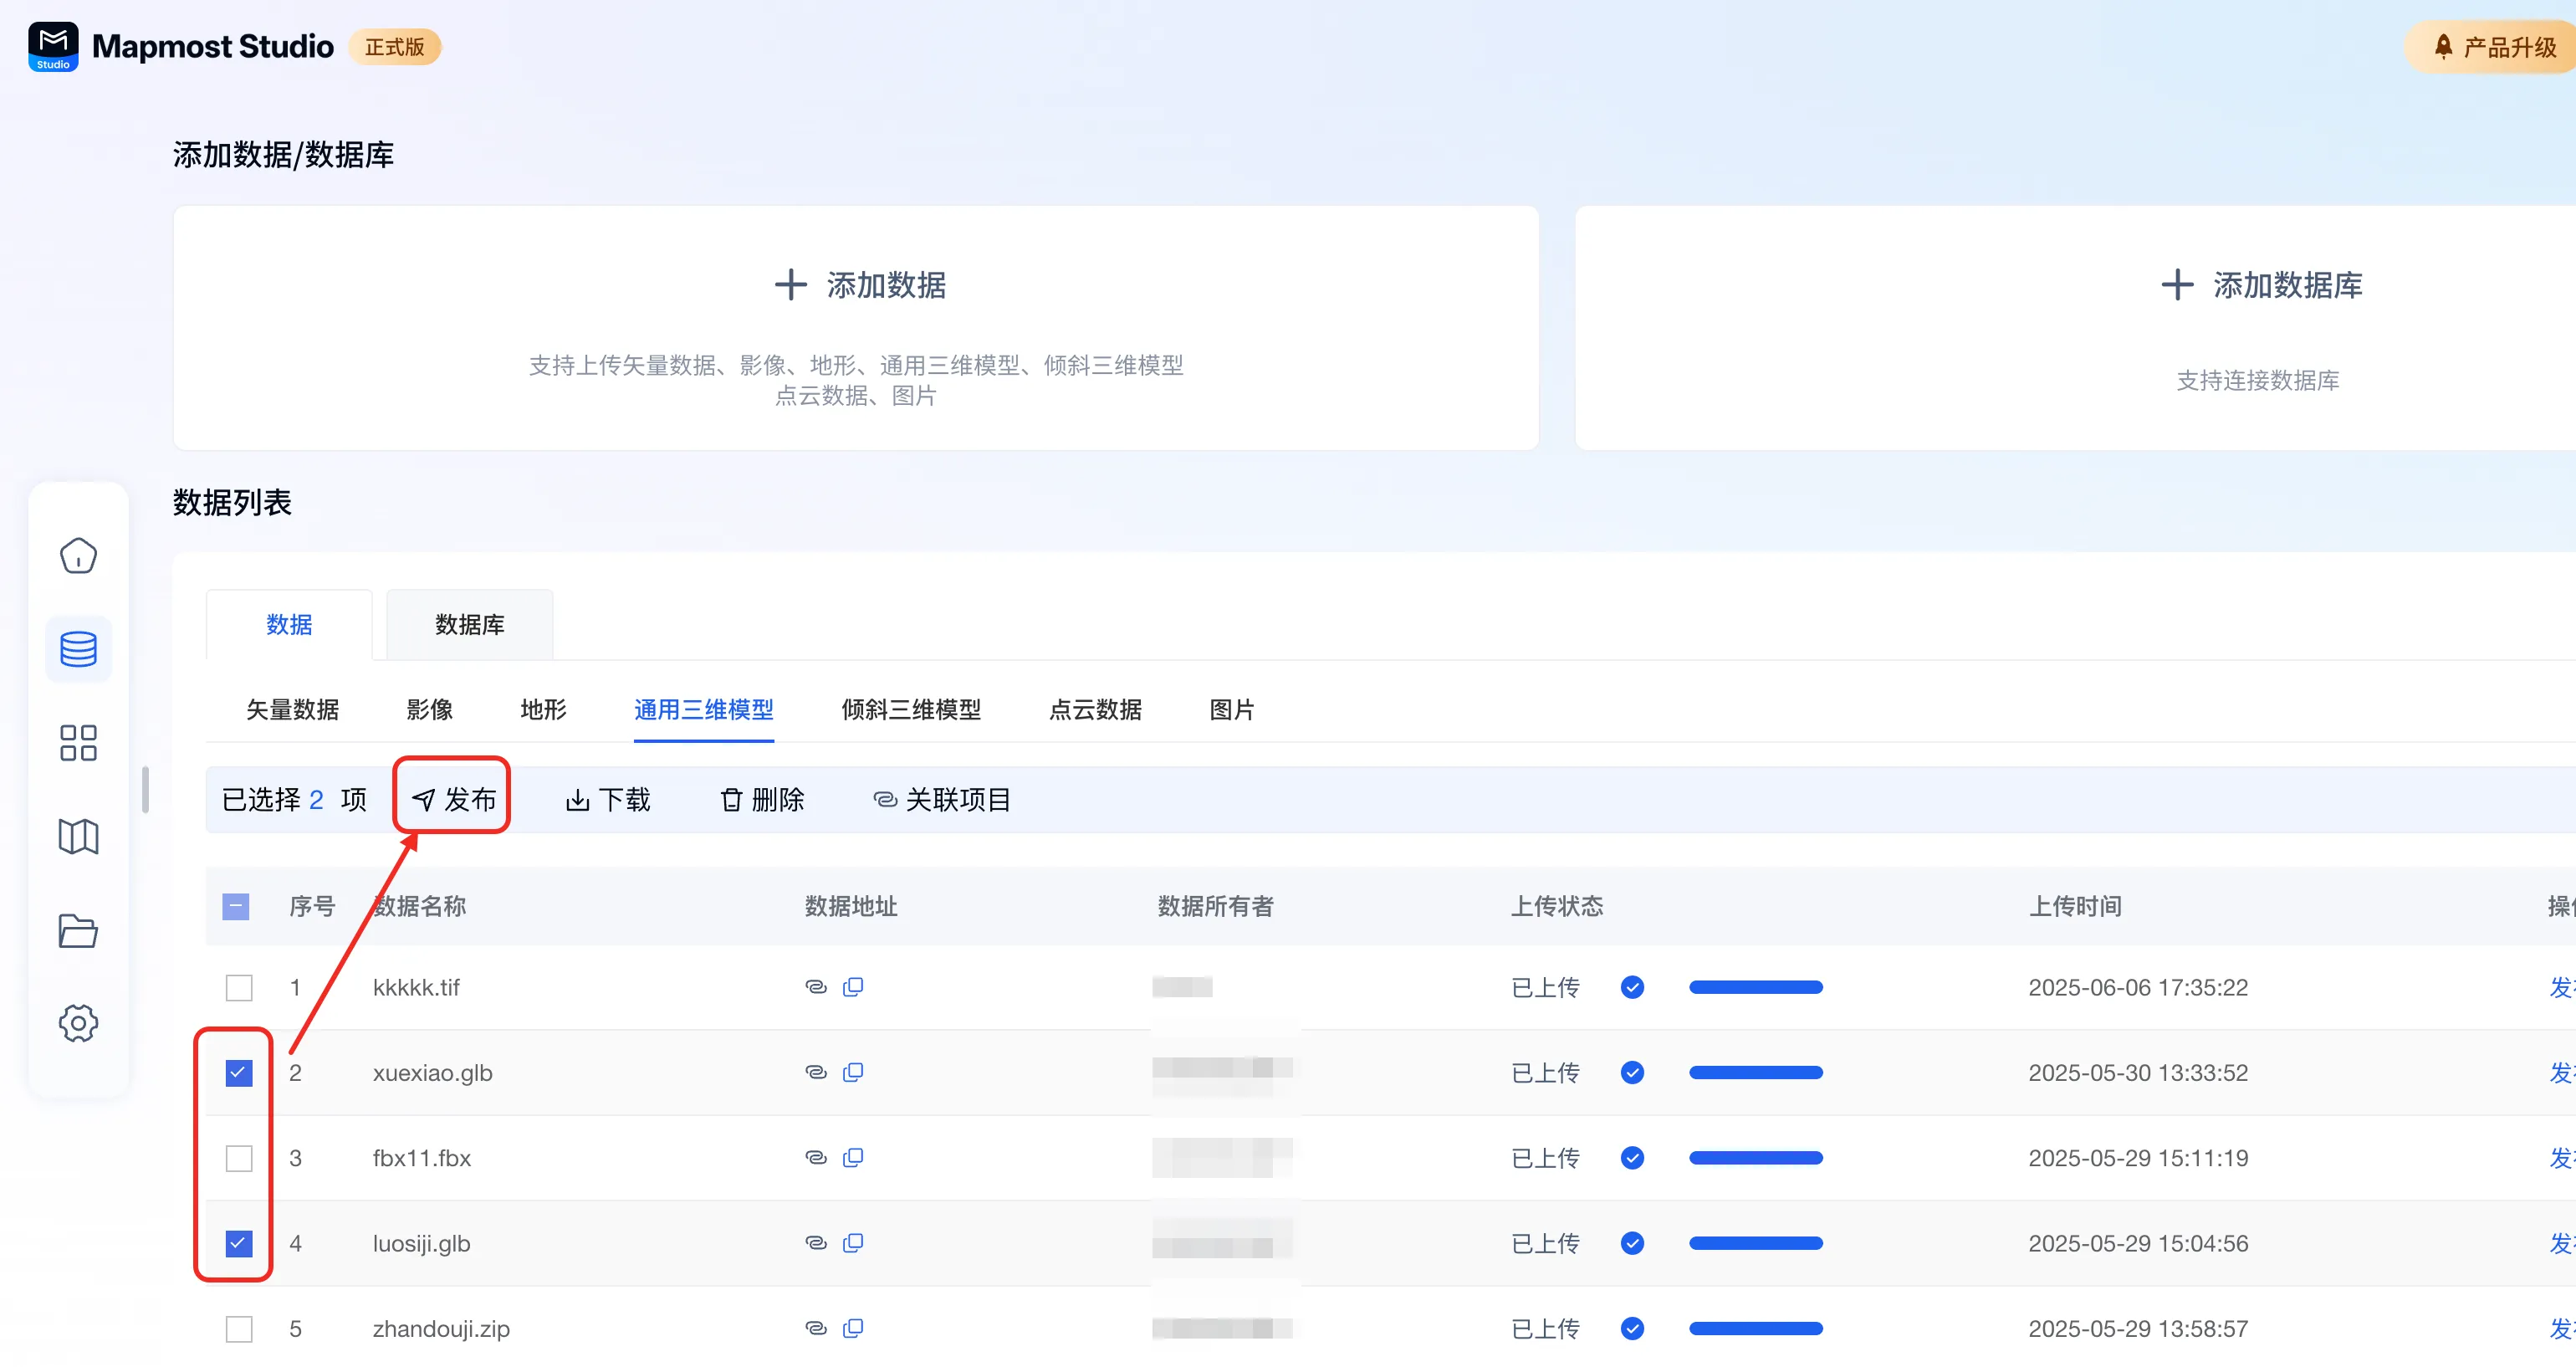Image resolution: width=2576 pixels, height=1367 pixels.
Task: Open the home icon in sidebar
Action: coord(78,556)
